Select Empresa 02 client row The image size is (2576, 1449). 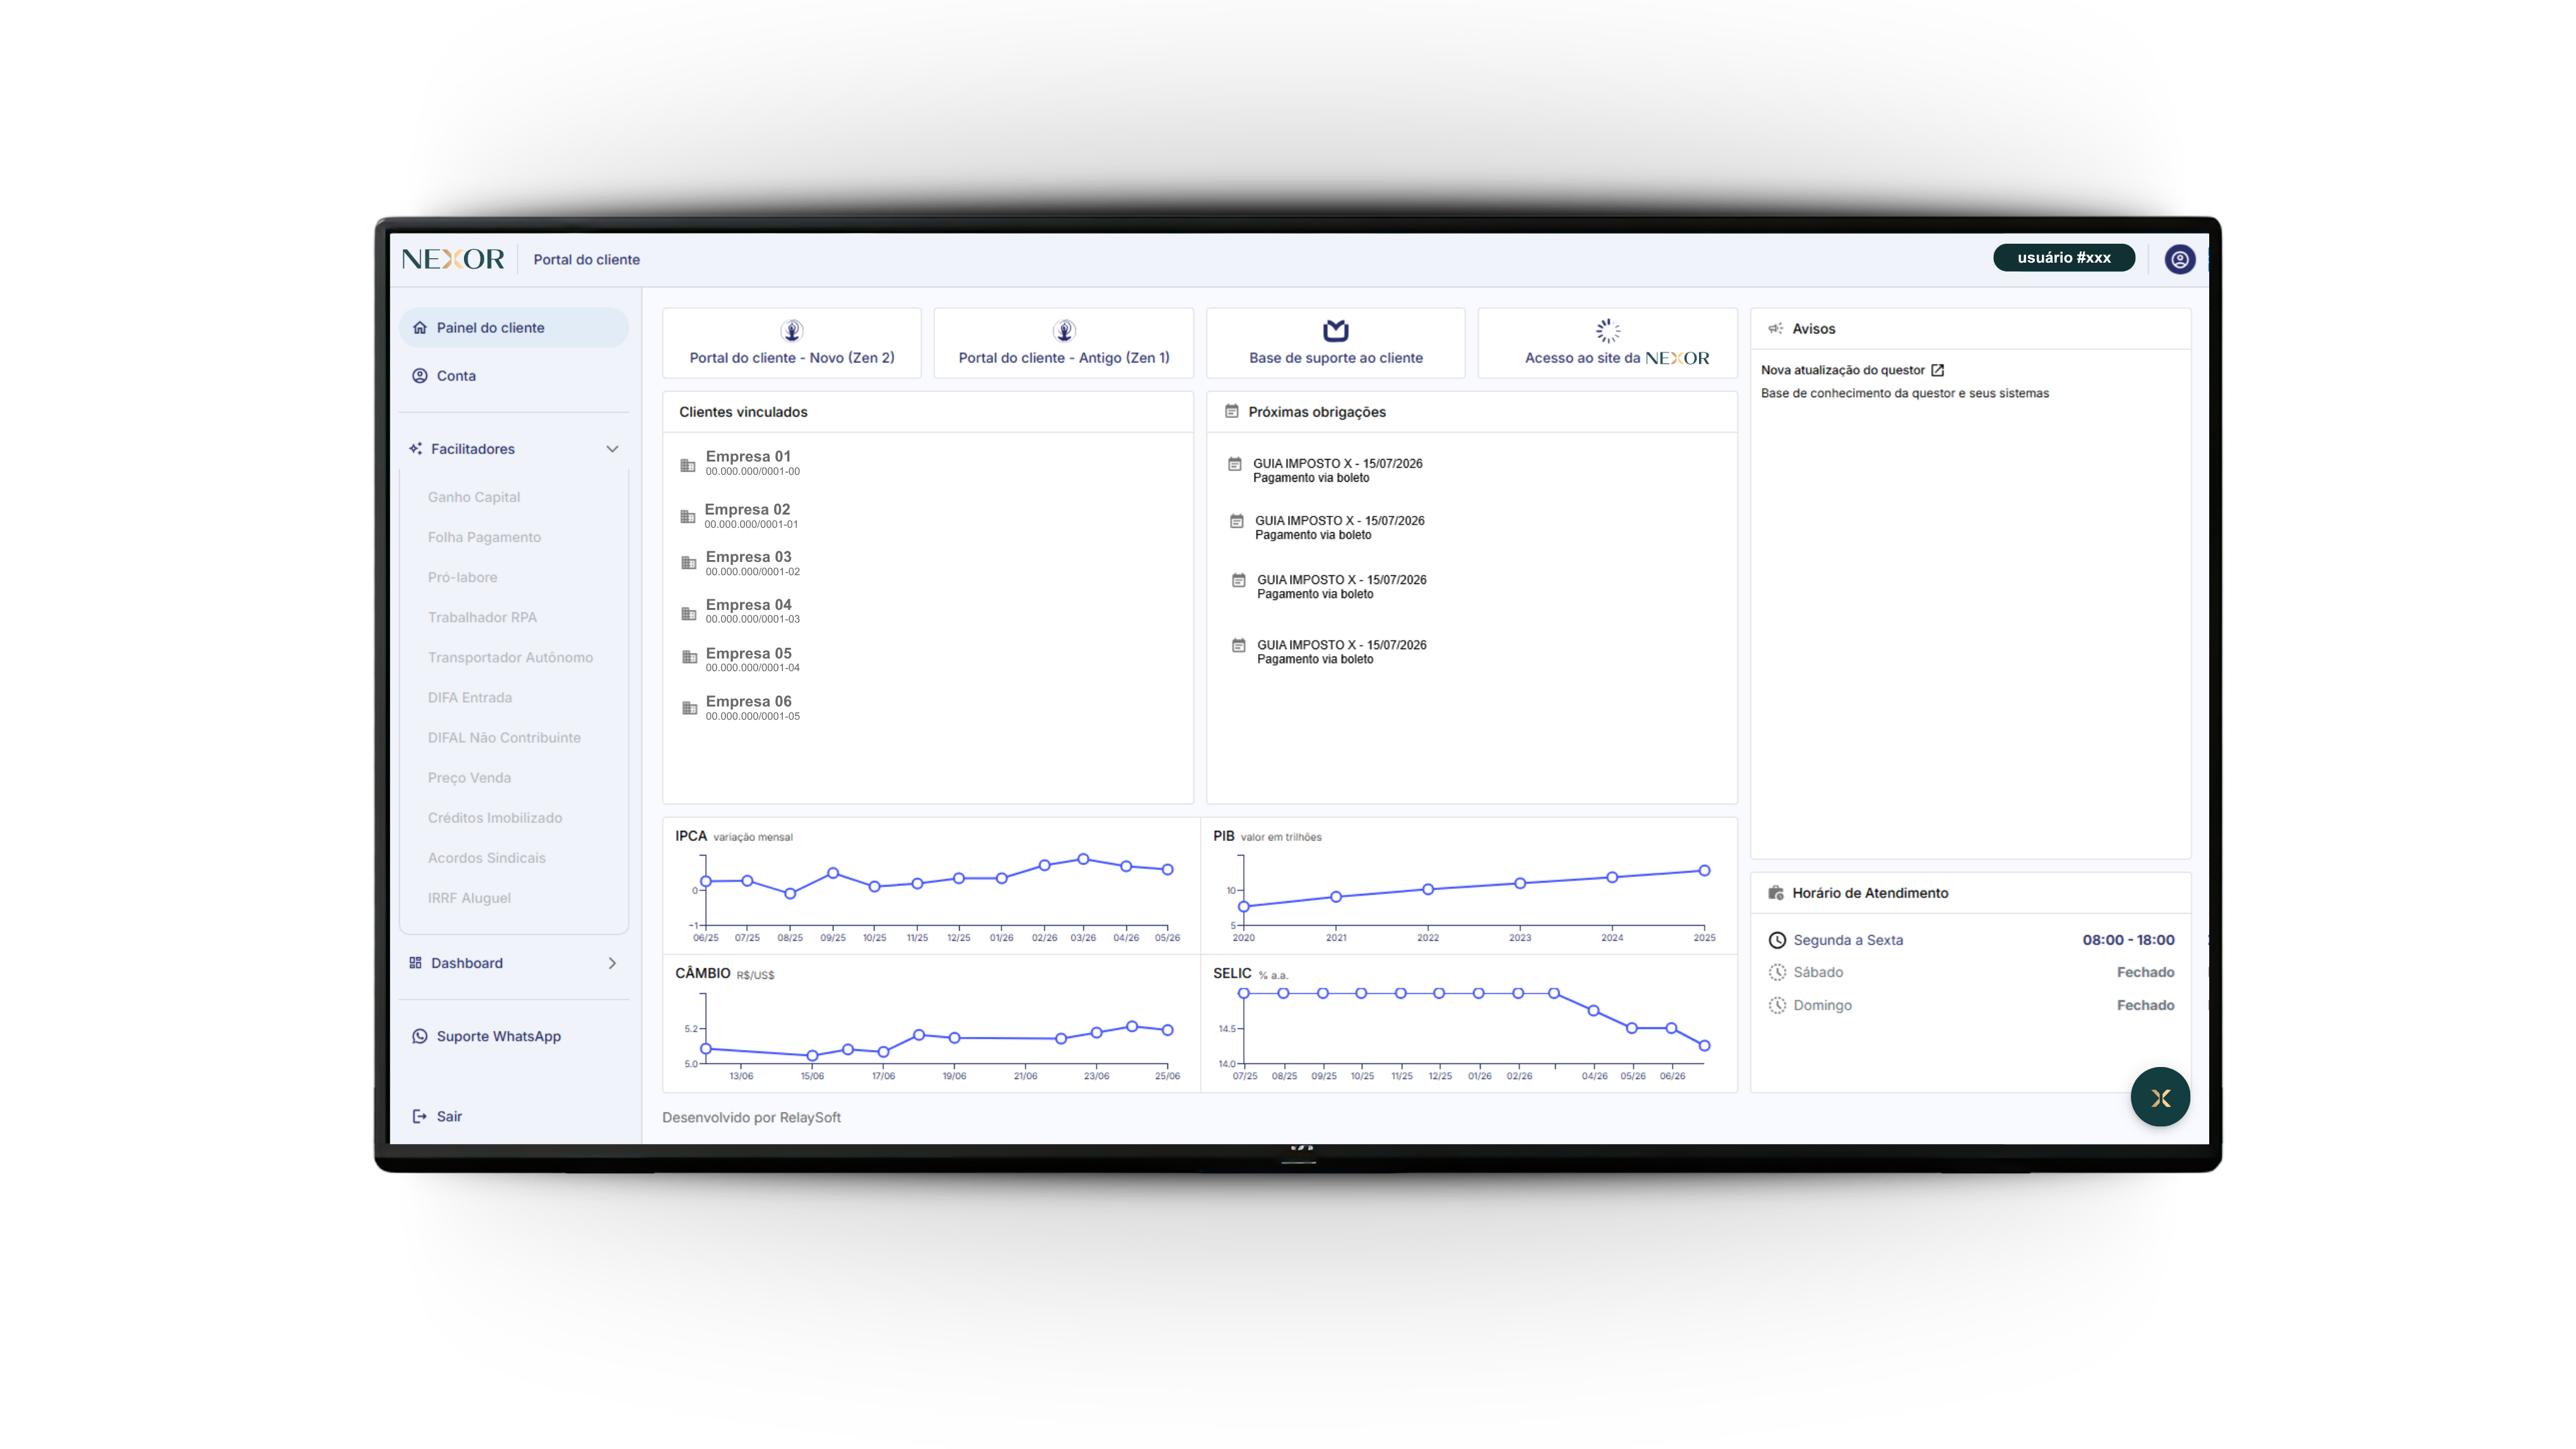(750, 516)
